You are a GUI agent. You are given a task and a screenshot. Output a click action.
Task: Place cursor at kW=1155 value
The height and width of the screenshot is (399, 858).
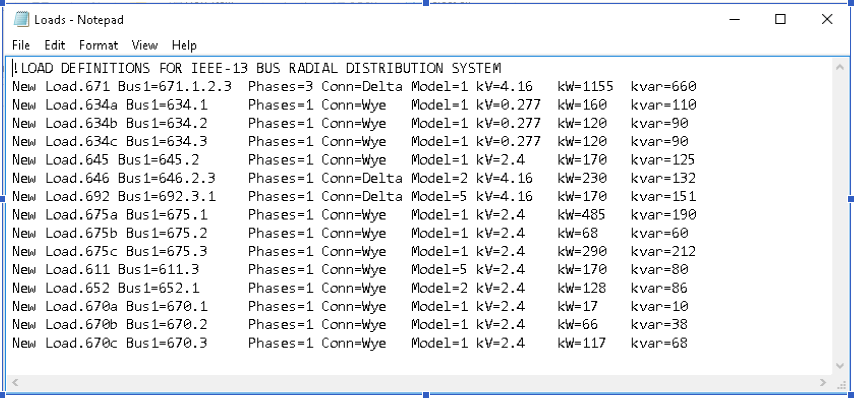pyautogui.click(x=585, y=86)
